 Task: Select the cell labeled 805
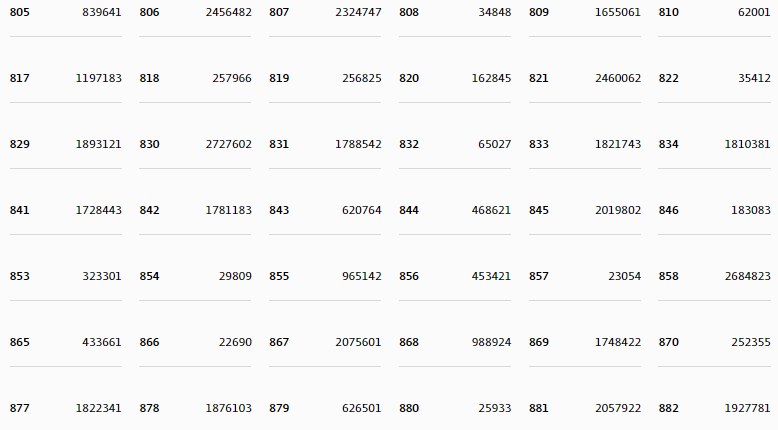click(19, 12)
